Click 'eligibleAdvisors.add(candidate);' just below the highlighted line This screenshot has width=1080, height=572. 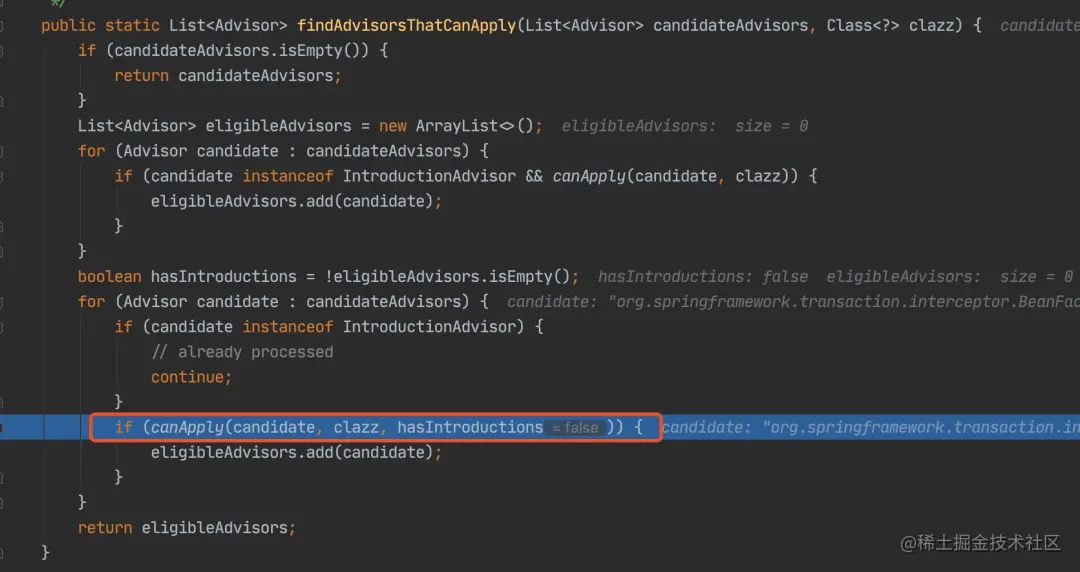296,453
